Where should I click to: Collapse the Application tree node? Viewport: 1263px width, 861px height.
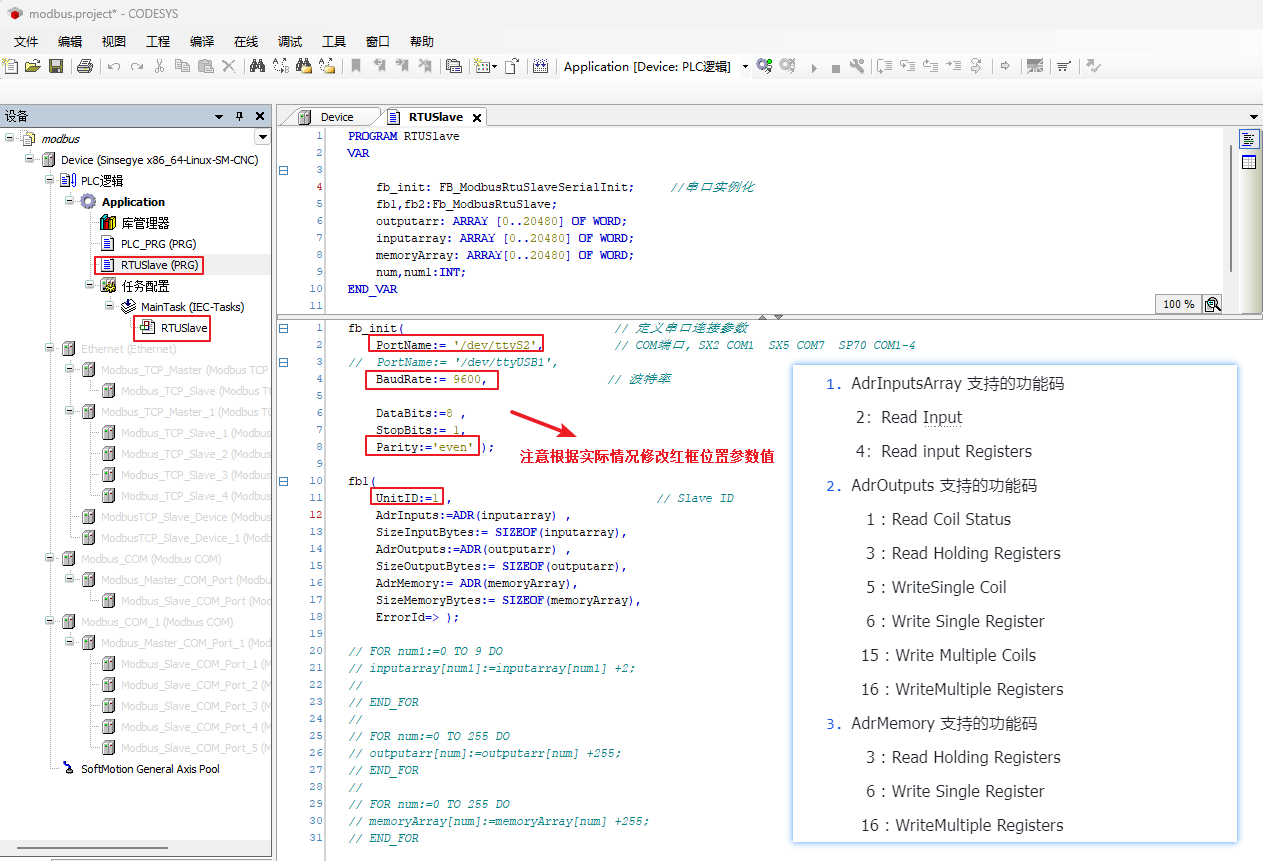[70, 202]
